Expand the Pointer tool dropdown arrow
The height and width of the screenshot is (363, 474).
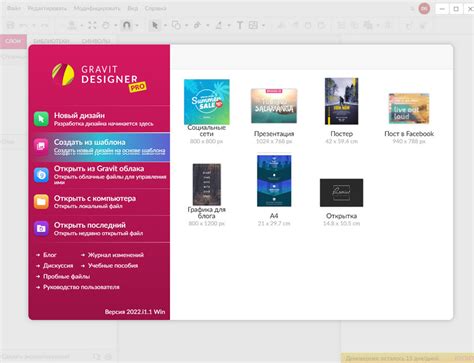click(165, 26)
